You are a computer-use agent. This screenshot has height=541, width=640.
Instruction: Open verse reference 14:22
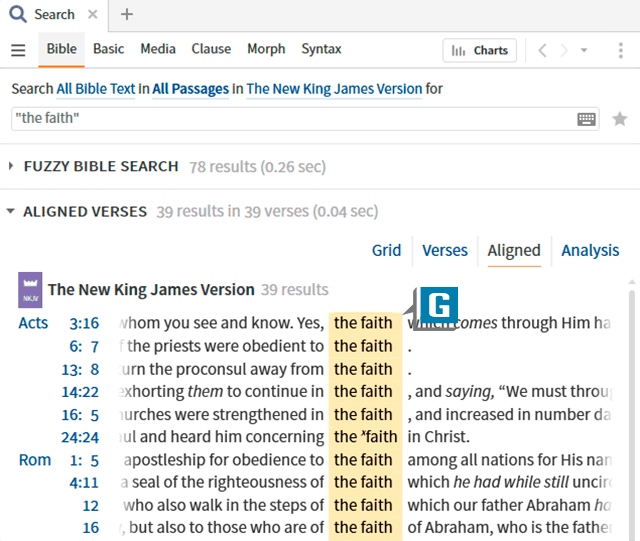point(80,392)
